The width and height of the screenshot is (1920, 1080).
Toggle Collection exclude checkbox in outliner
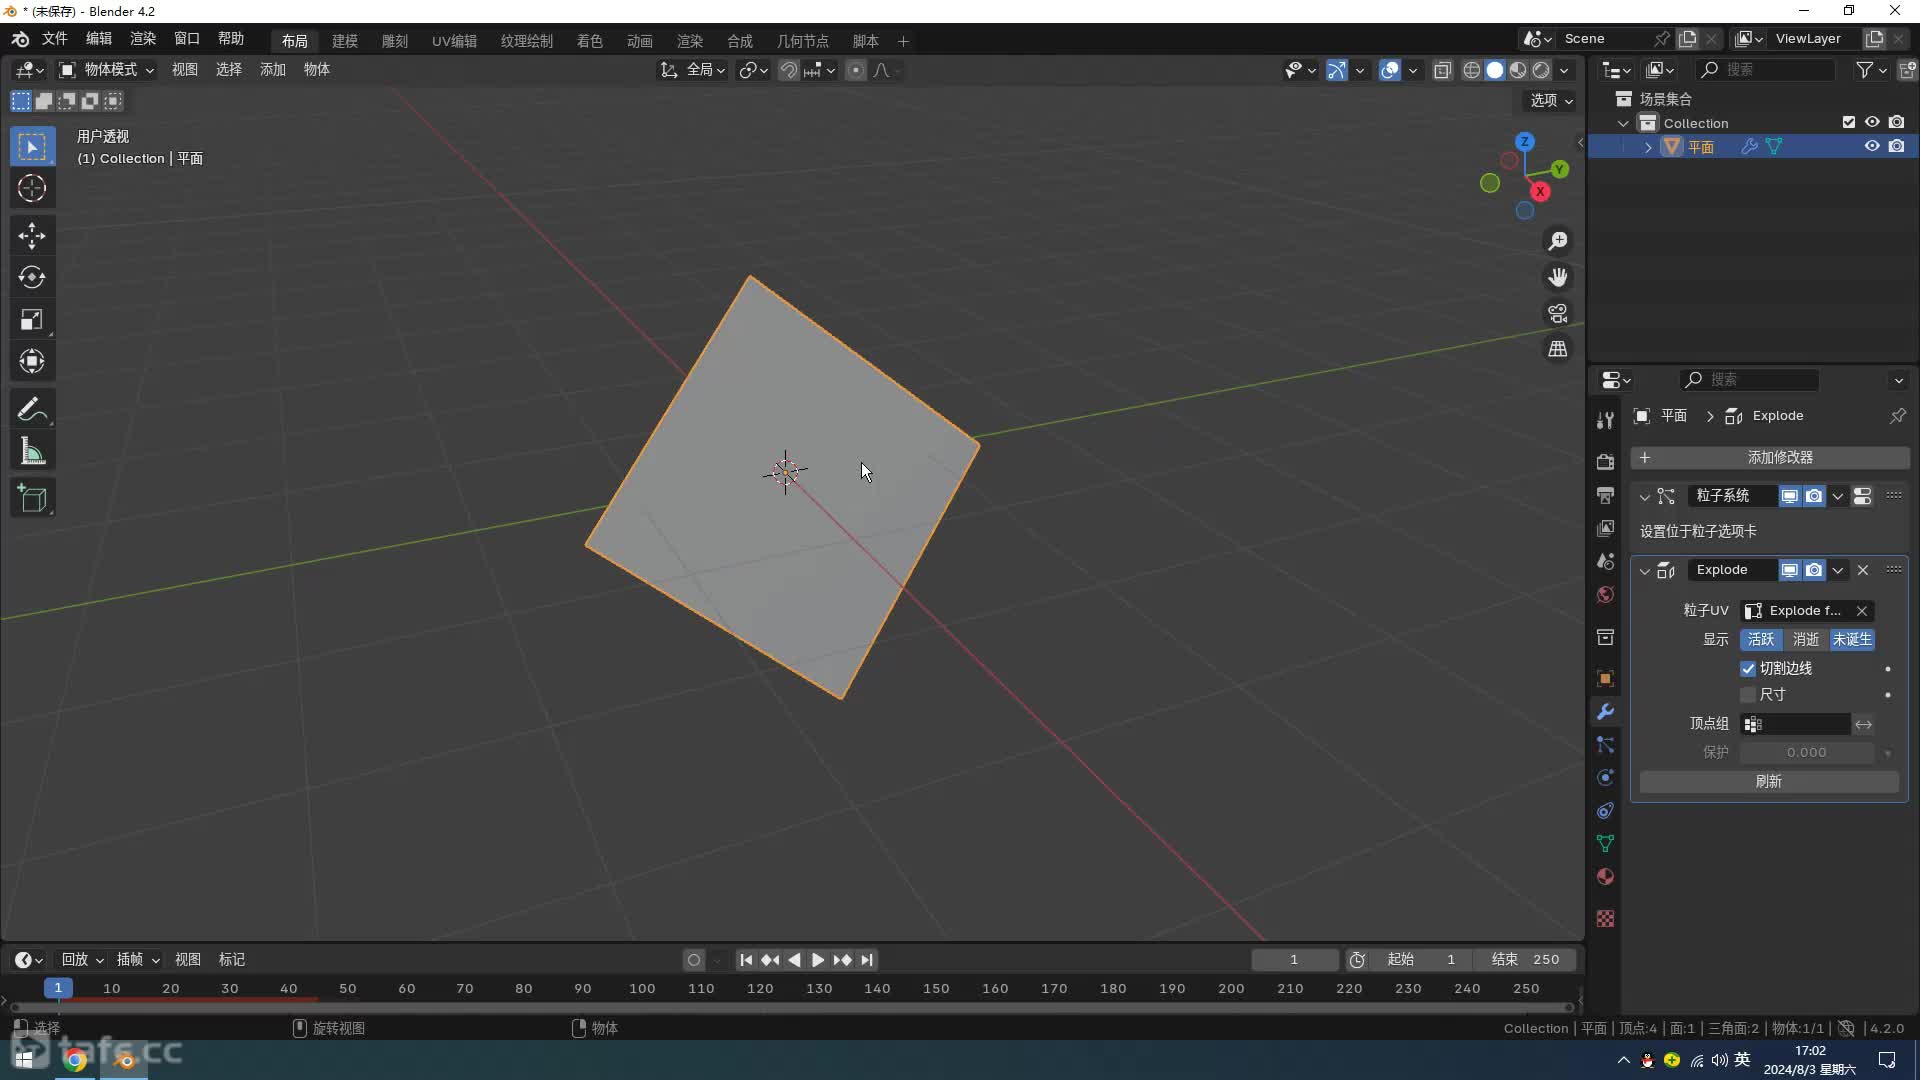pos(1849,122)
